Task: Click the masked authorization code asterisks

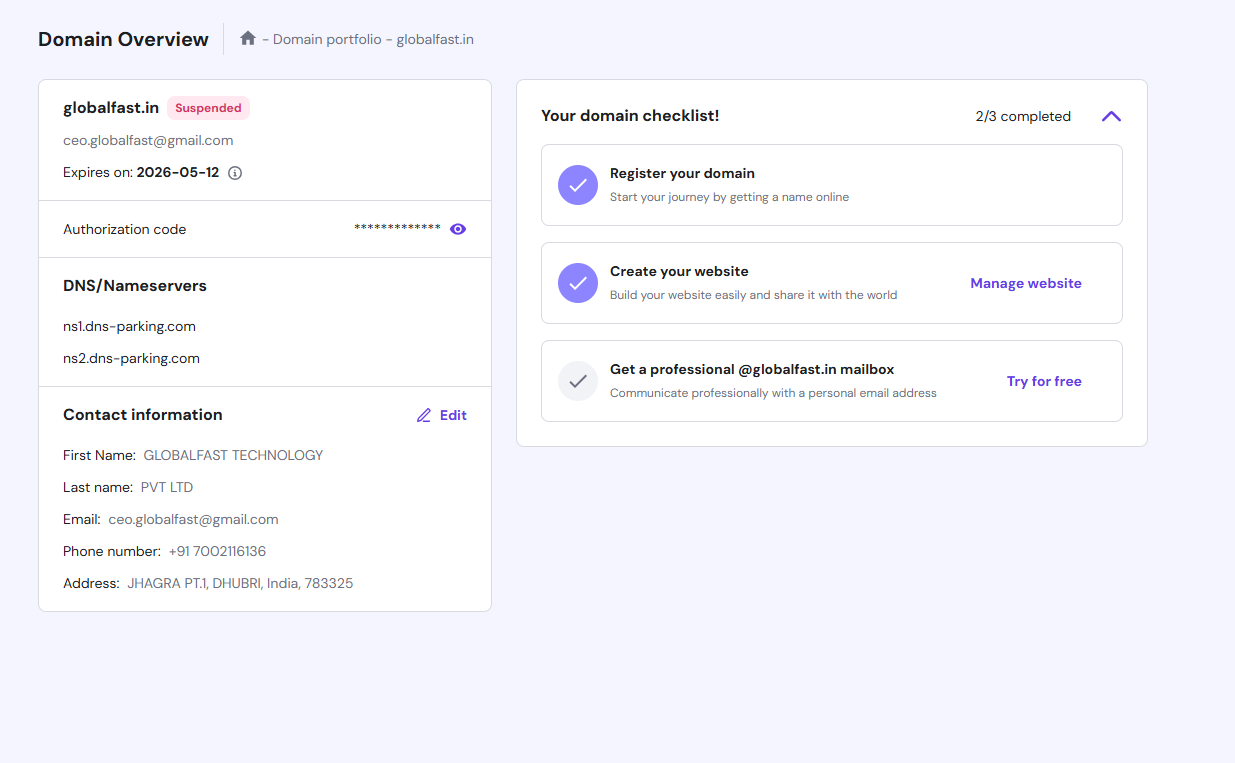Action: pyautogui.click(x=397, y=229)
